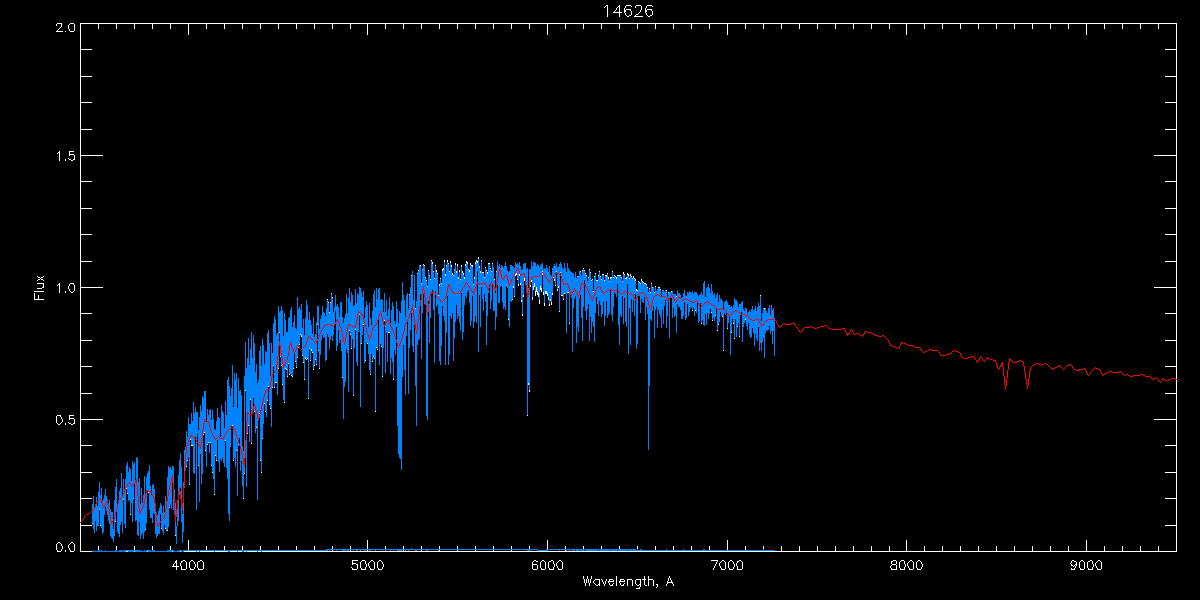1200x600 pixels.
Task: Click the 1.0 flux tick label
Action: tap(64, 288)
